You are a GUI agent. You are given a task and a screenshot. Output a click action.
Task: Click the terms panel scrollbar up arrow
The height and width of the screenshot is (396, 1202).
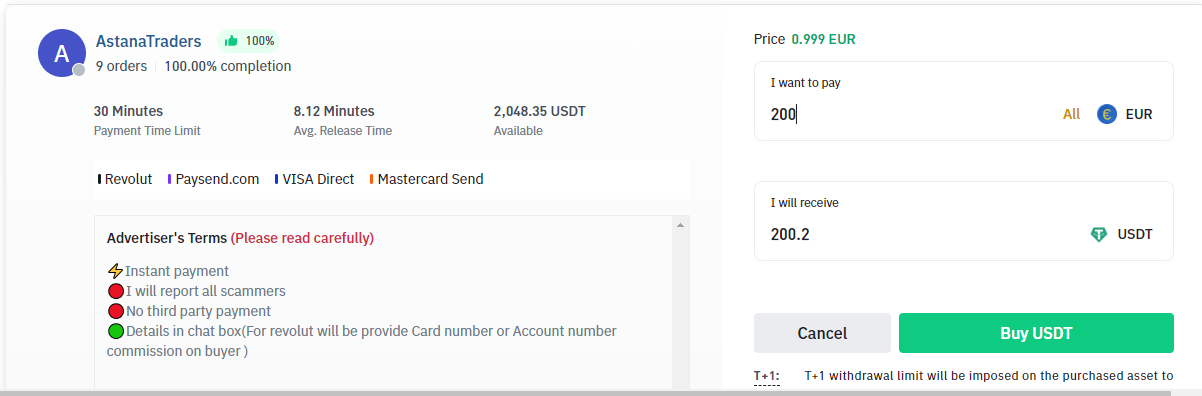[681, 225]
